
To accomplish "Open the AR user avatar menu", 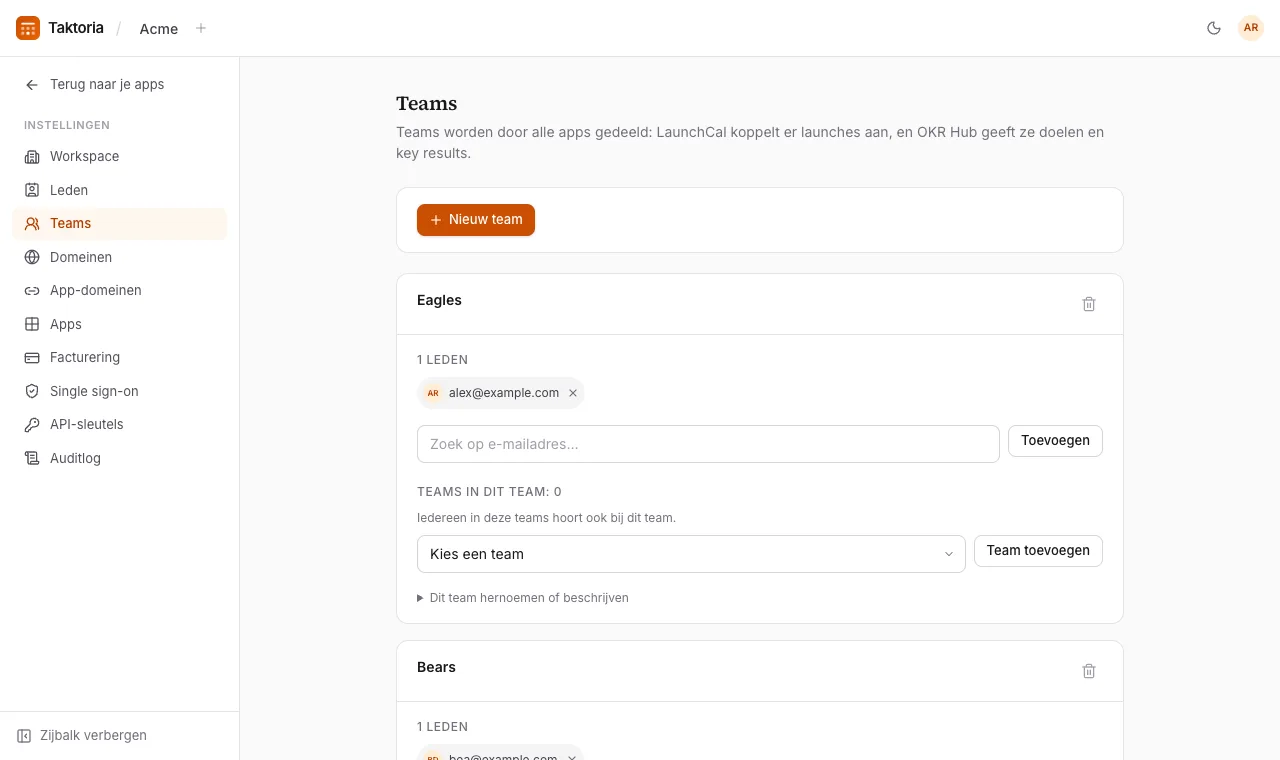I will [1251, 28].
